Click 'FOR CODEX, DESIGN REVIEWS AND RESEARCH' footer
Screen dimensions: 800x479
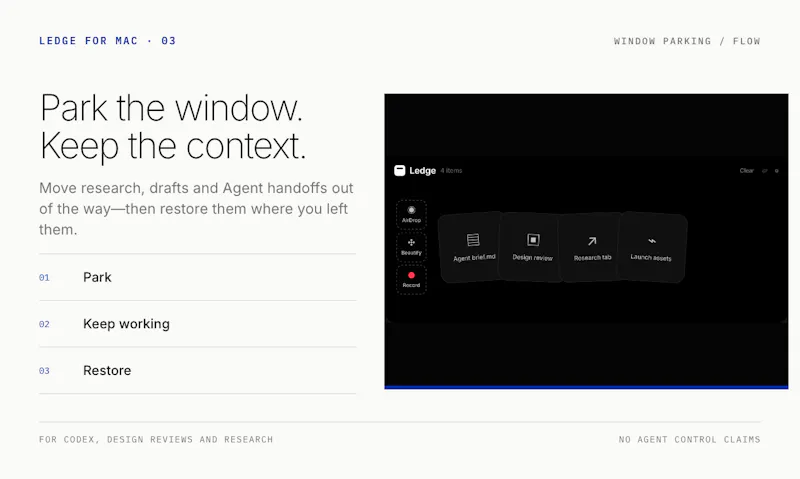point(156,439)
